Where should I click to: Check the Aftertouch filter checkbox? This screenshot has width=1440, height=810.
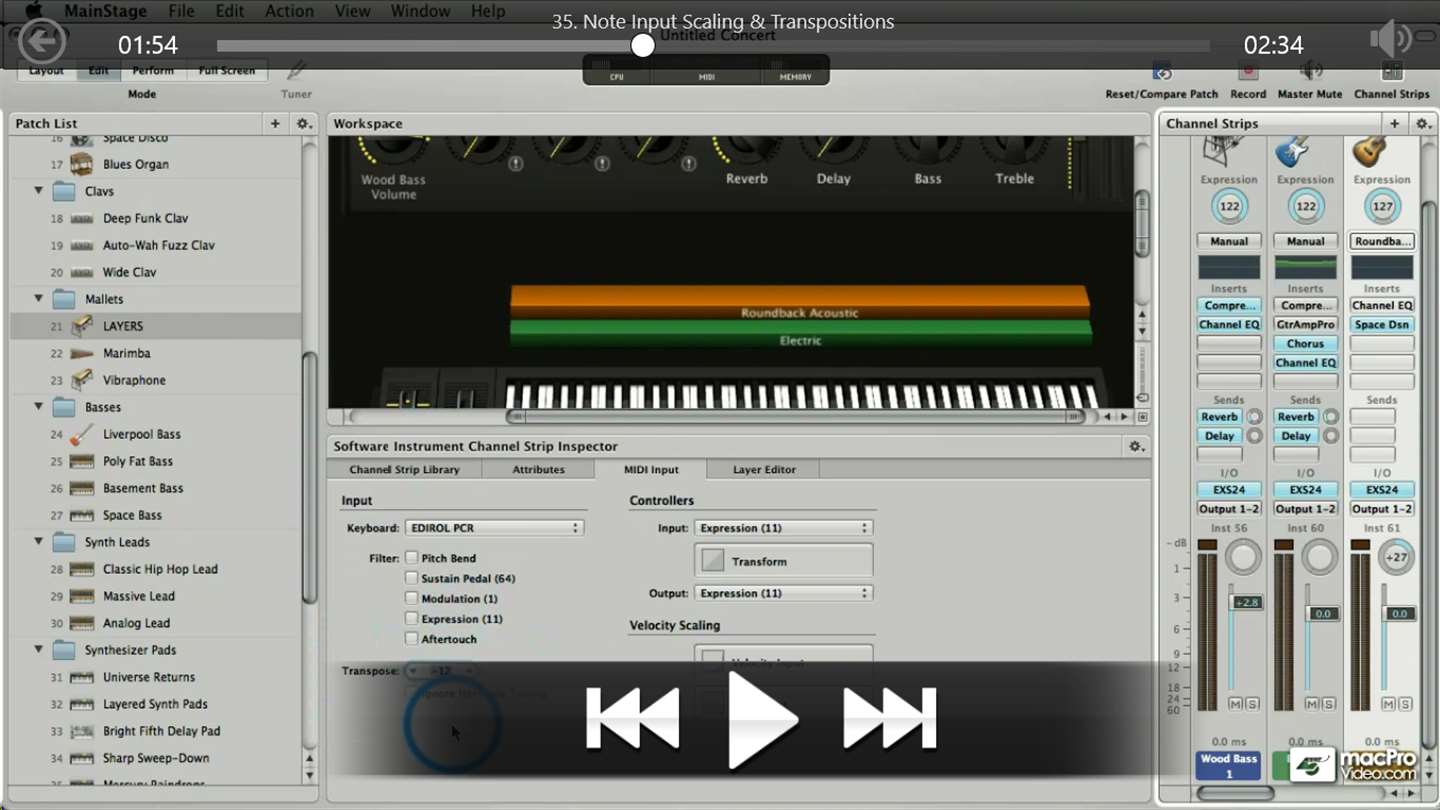coord(411,638)
